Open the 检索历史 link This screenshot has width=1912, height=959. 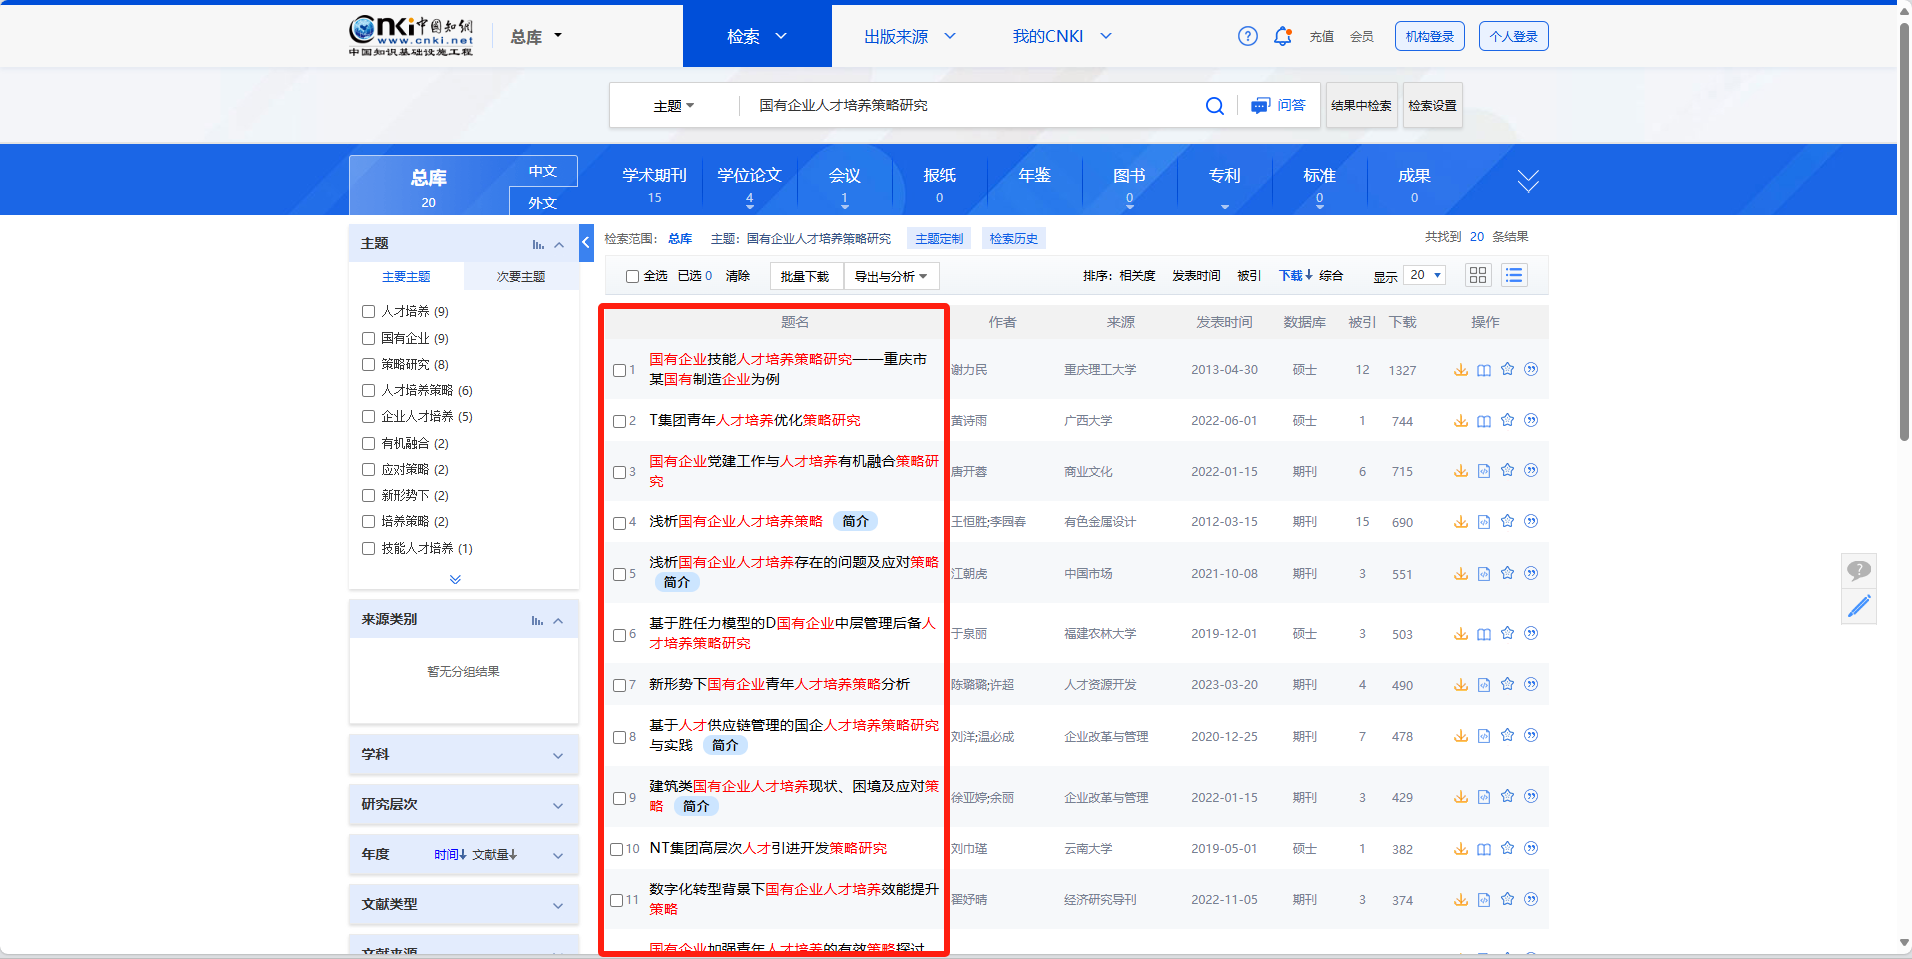(x=1013, y=239)
